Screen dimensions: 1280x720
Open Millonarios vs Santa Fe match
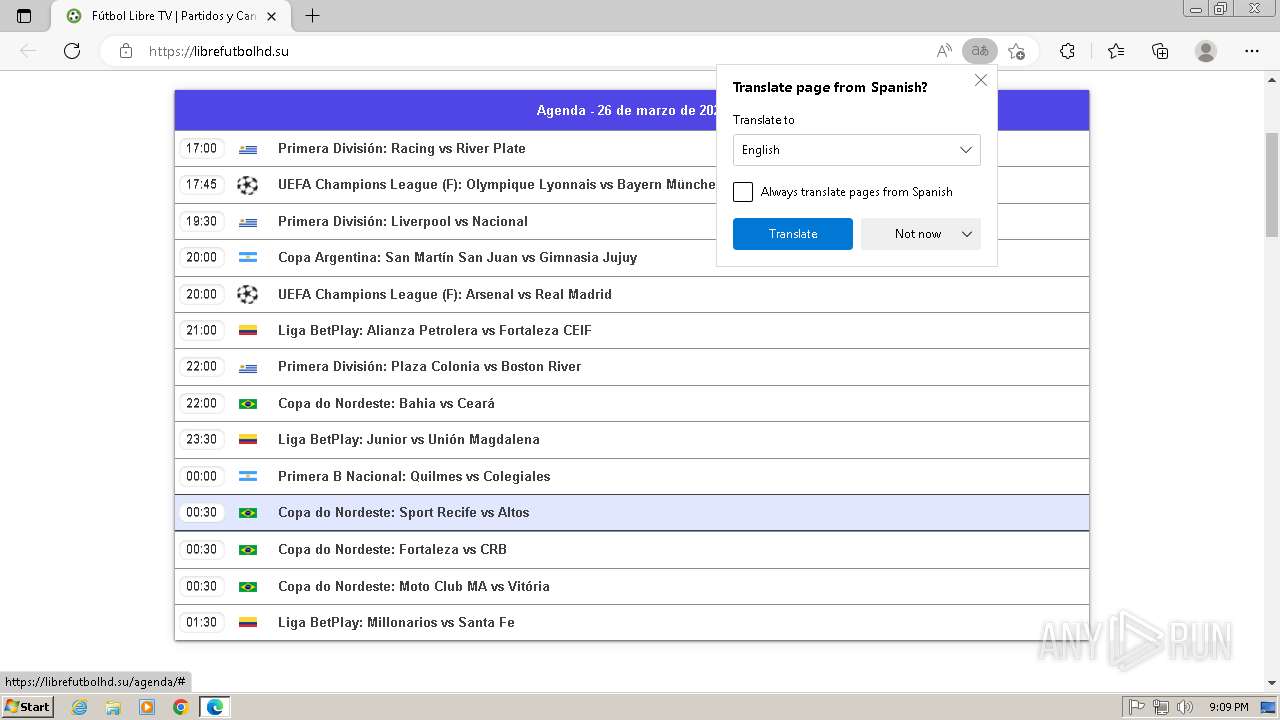click(396, 622)
